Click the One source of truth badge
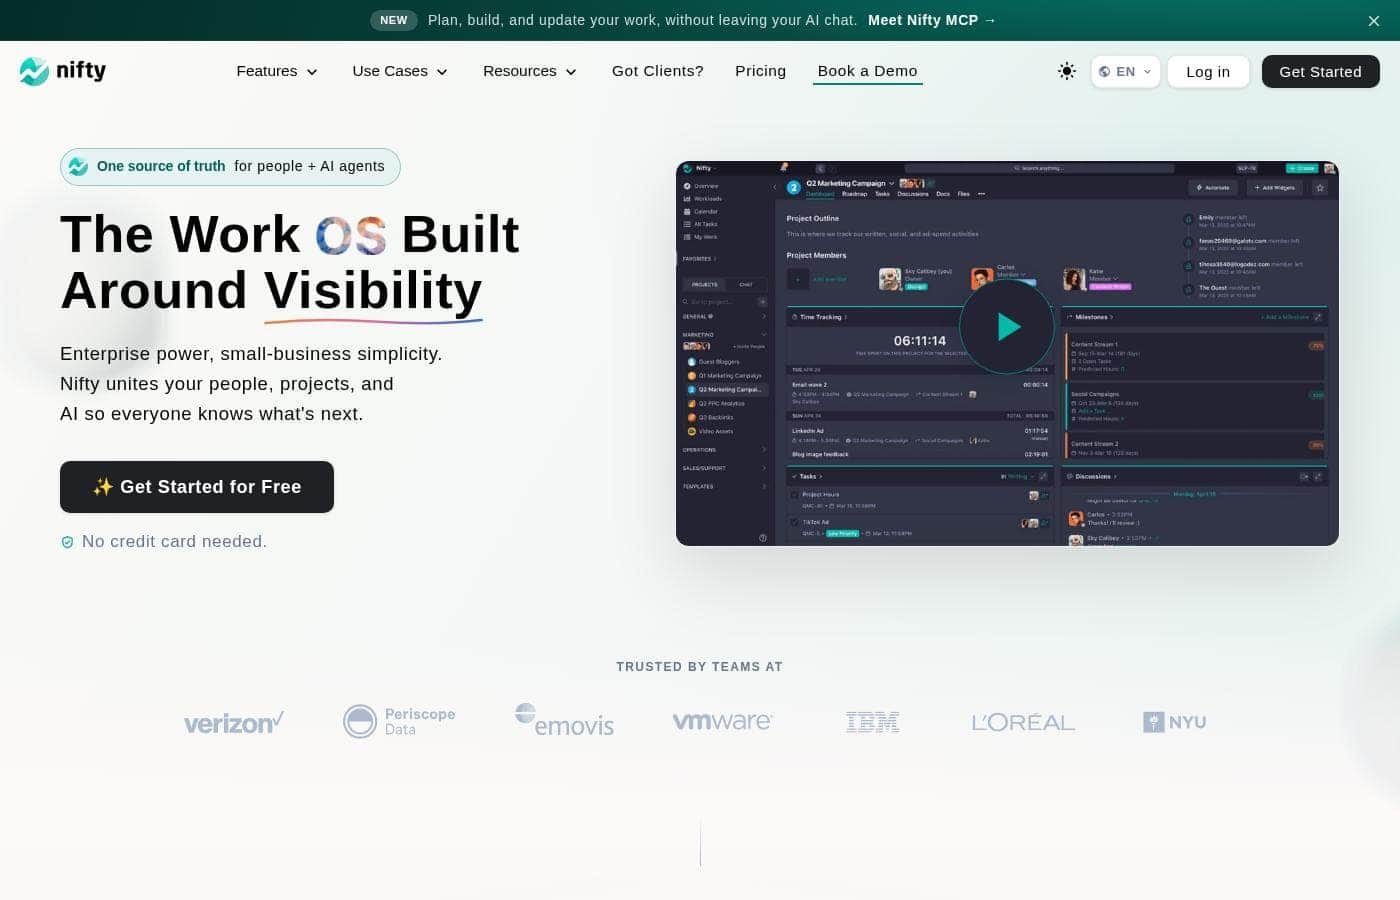This screenshot has width=1400, height=900. click(x=230, y=167)
